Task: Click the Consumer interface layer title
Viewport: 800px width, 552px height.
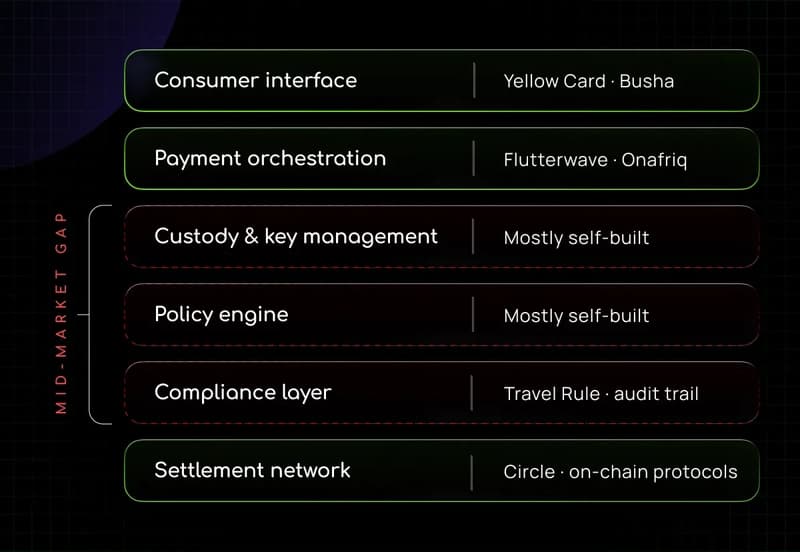Action: click(256, 80)
